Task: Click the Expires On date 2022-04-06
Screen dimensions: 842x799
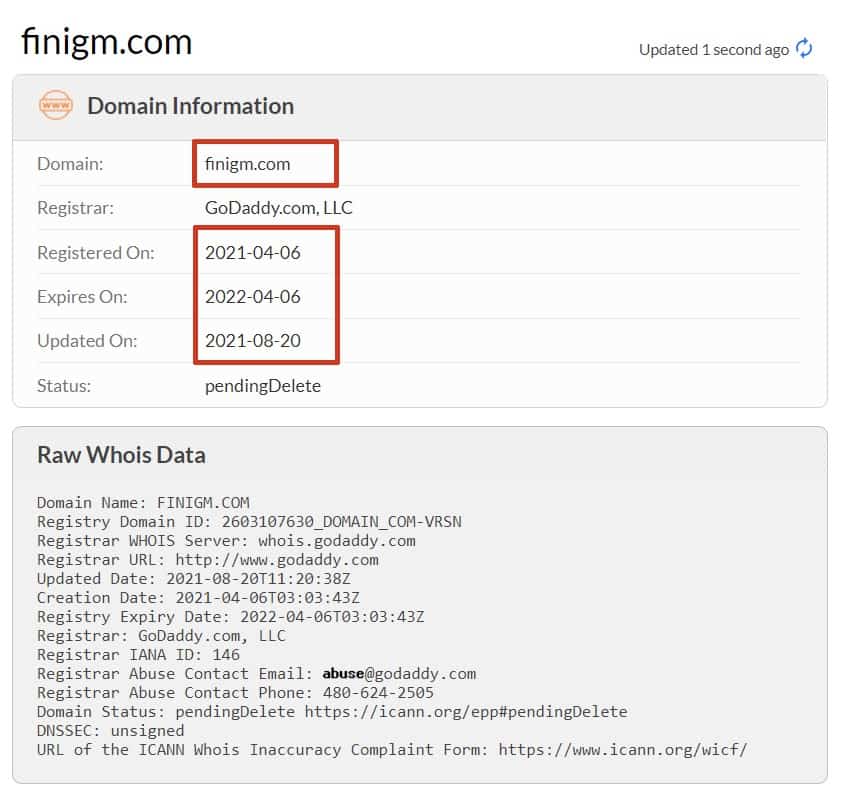Action: coord(252,296)
